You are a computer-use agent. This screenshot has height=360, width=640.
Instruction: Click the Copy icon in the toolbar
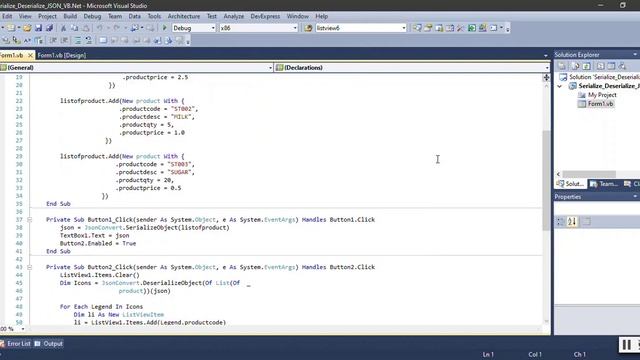tap(75, 28)
